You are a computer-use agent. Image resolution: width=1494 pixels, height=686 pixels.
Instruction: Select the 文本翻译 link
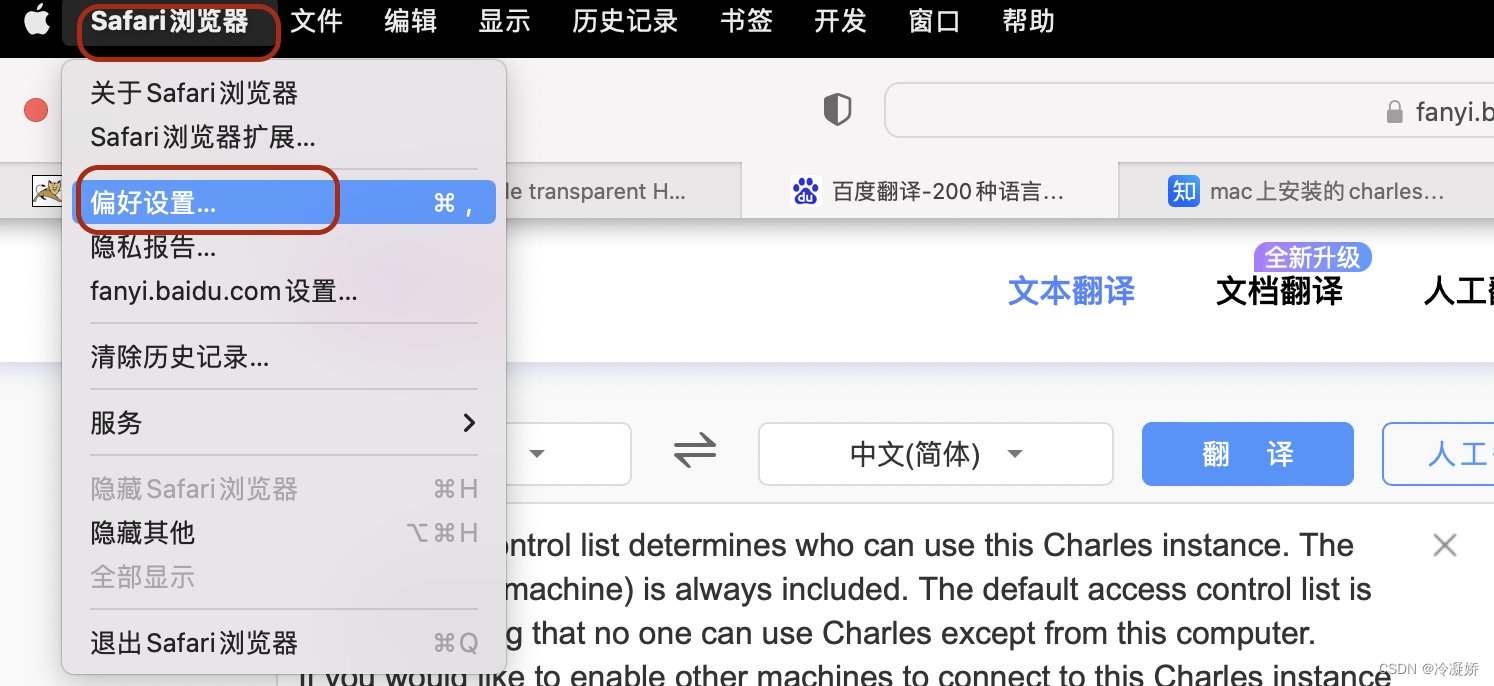(1071, 291)
